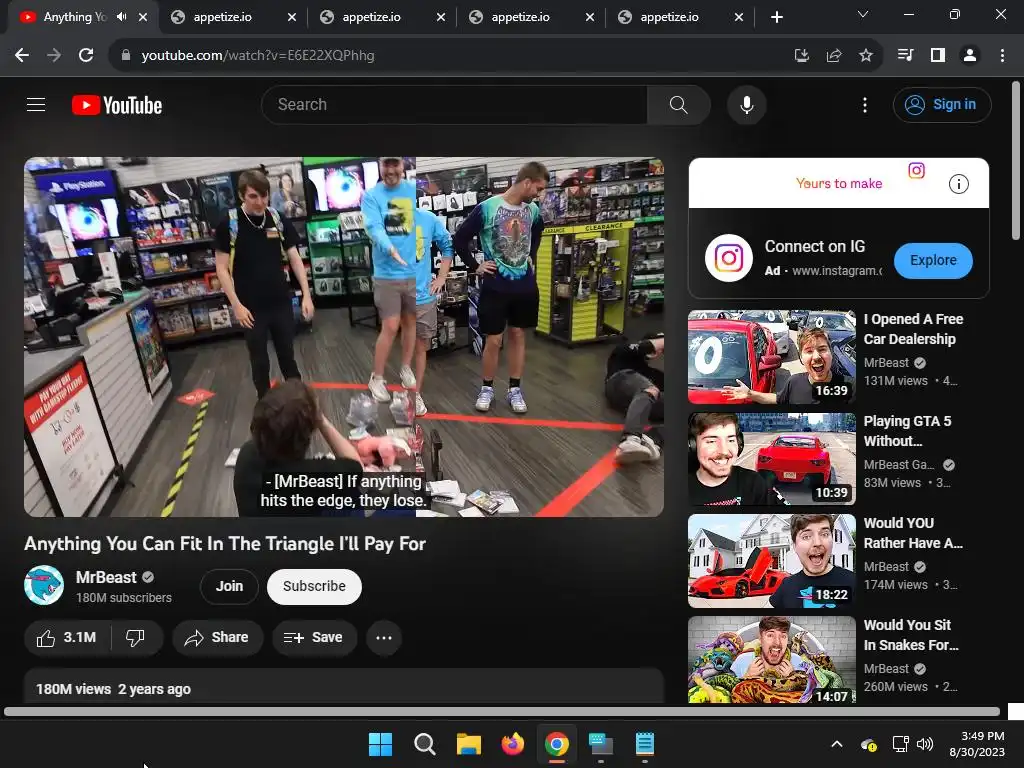The width and height of the screenshot is (1024, 768).
Task: Click Explore on Instagram ad
Action: click(x=933, y=260)
